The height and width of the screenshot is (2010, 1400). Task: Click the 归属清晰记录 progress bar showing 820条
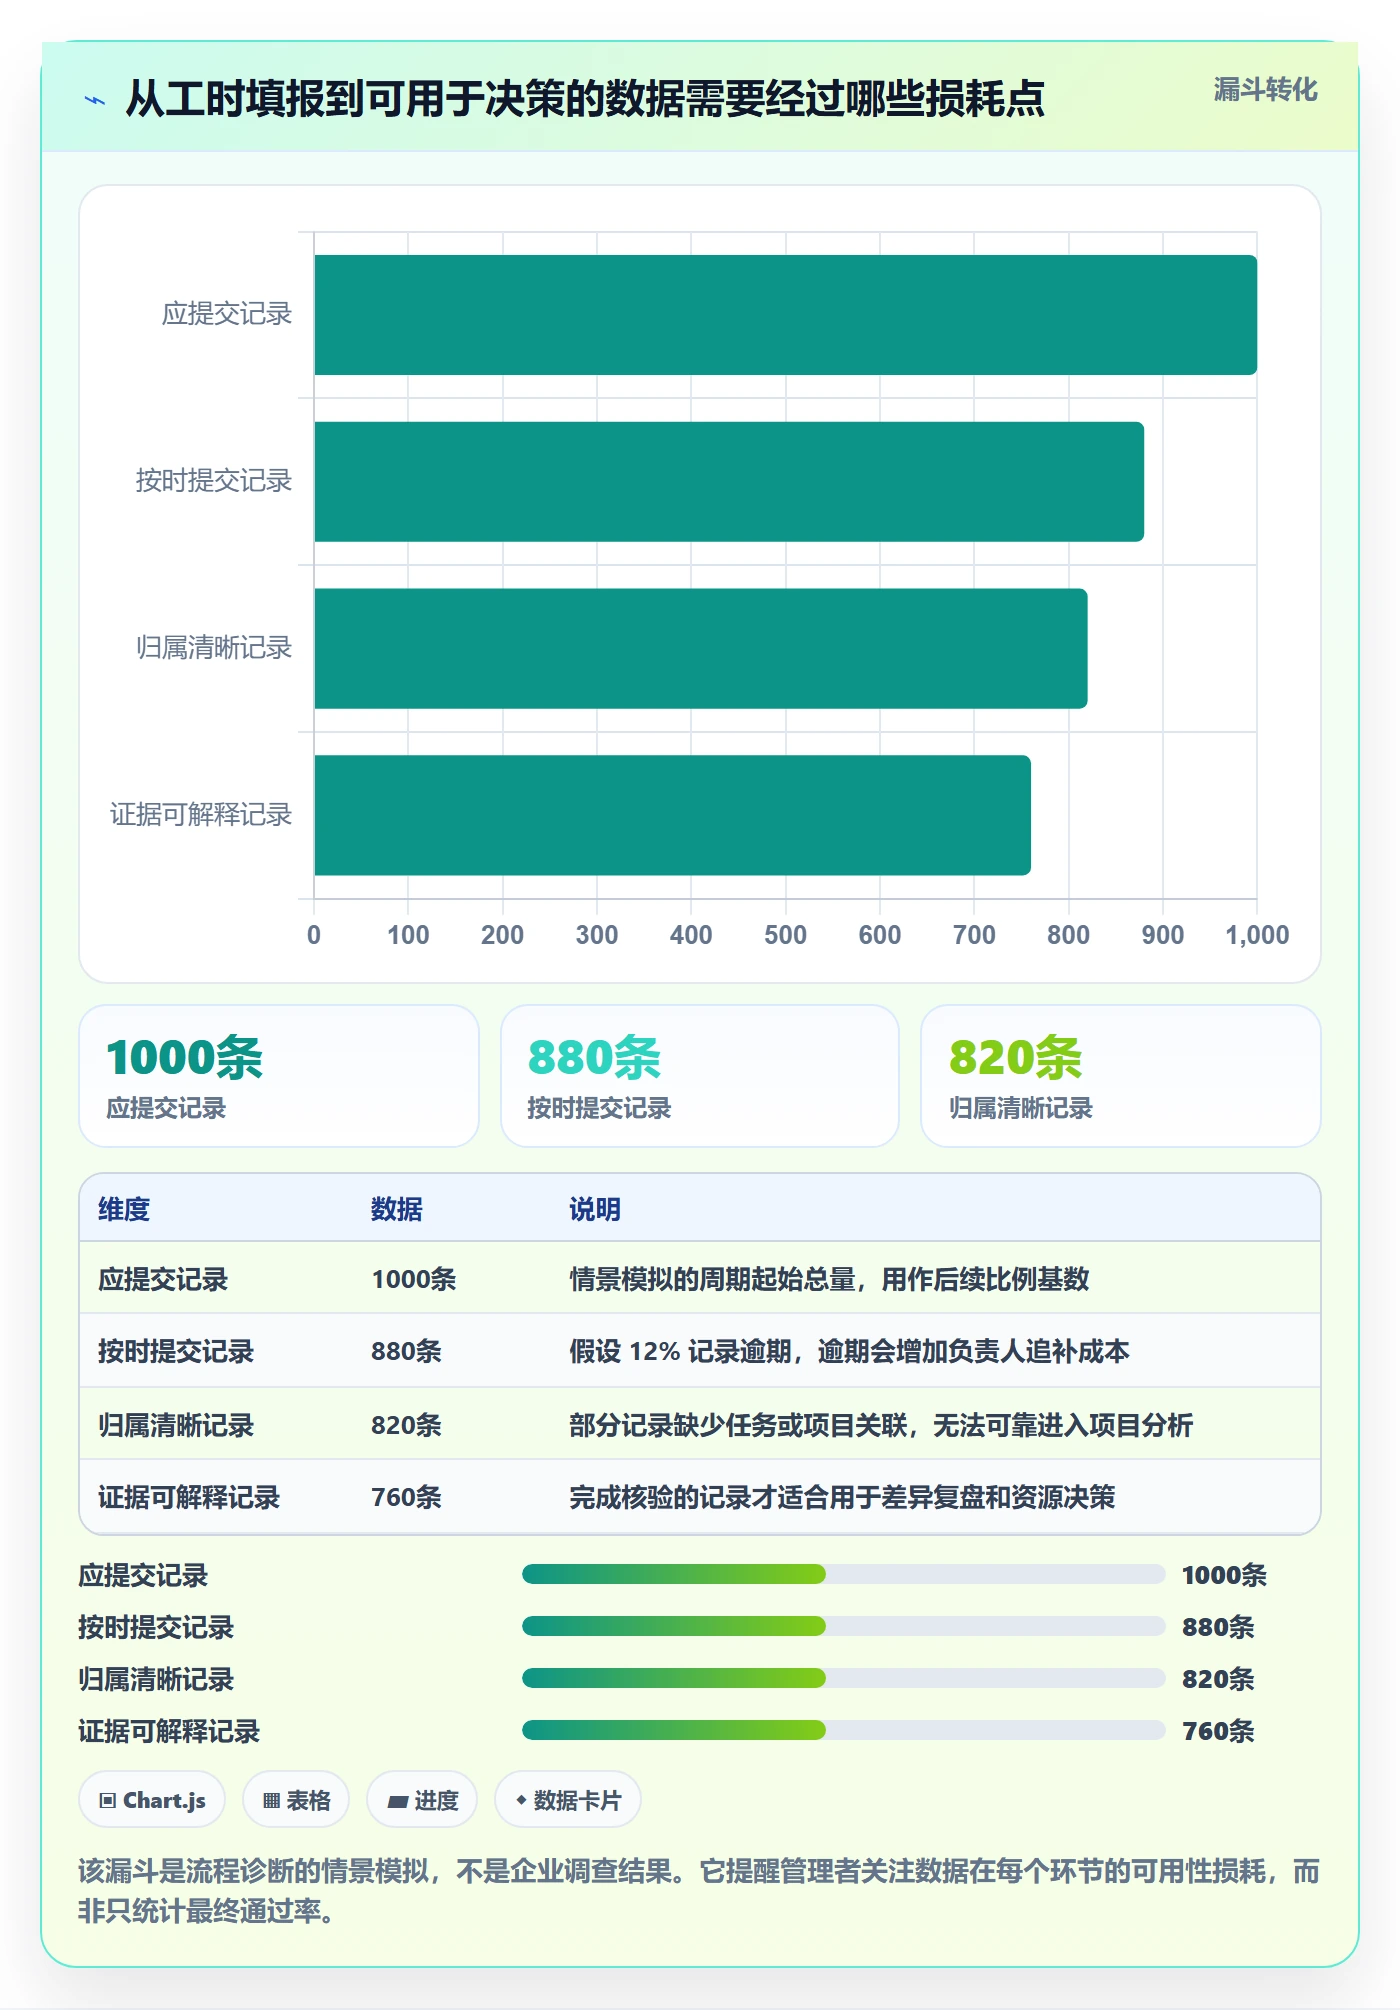(x=843, y=1678)
